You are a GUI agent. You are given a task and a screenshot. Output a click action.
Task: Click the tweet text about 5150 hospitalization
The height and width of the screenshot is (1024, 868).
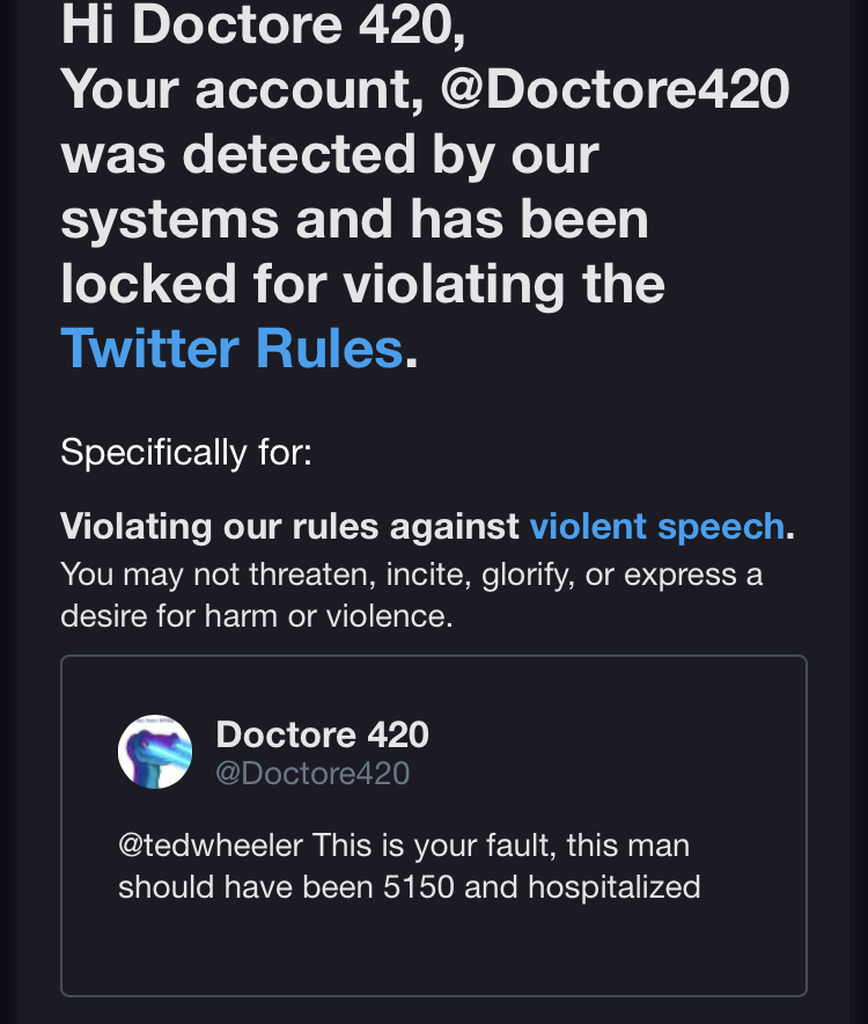point(409,866)
